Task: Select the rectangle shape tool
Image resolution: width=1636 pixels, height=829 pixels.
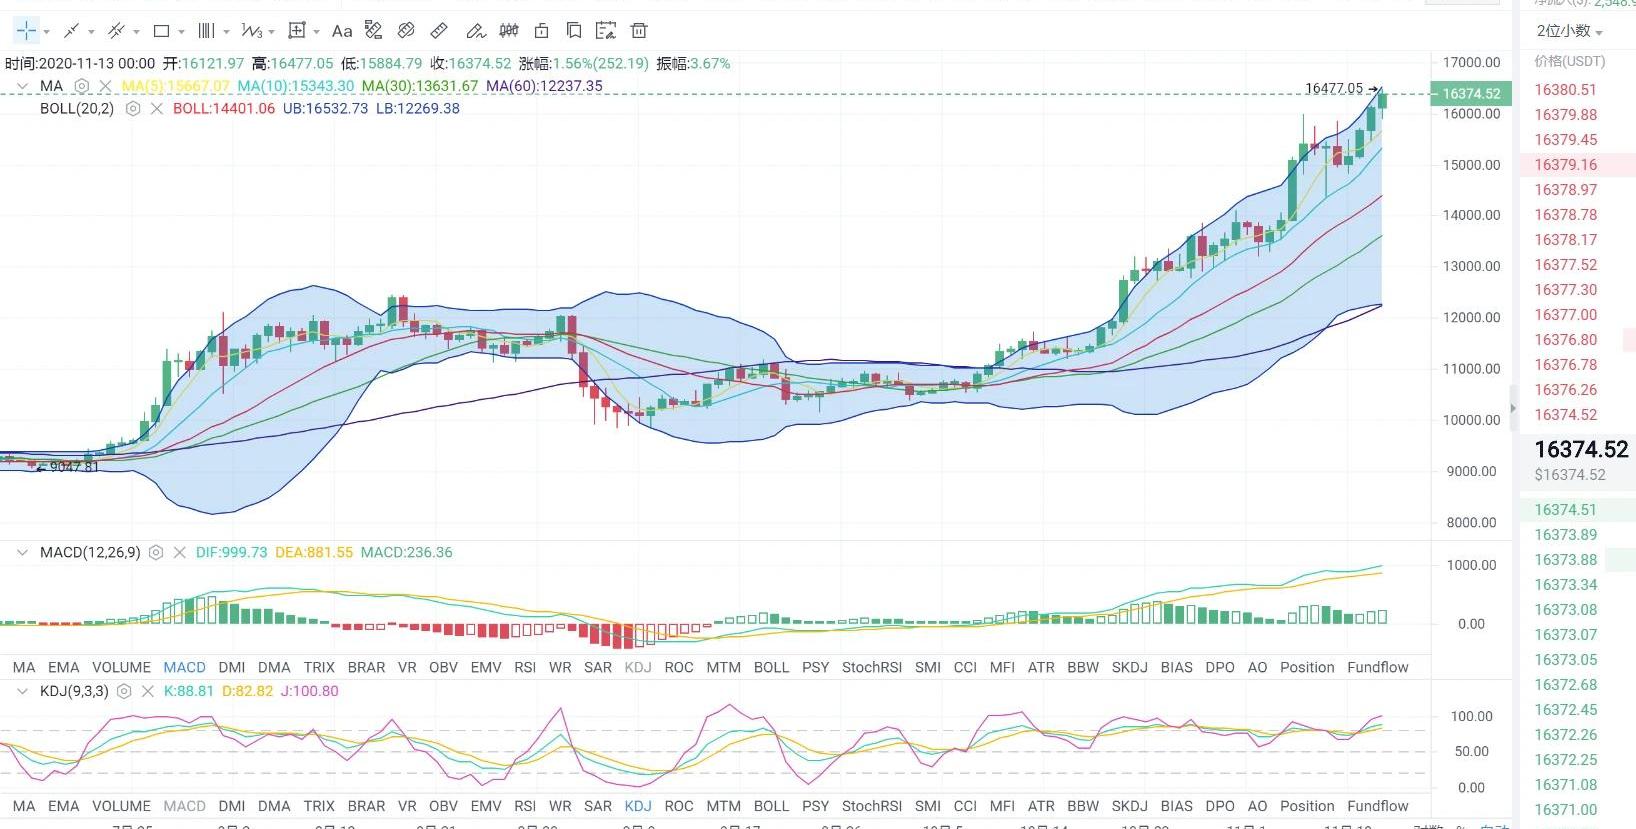Action: pos(161,31)
